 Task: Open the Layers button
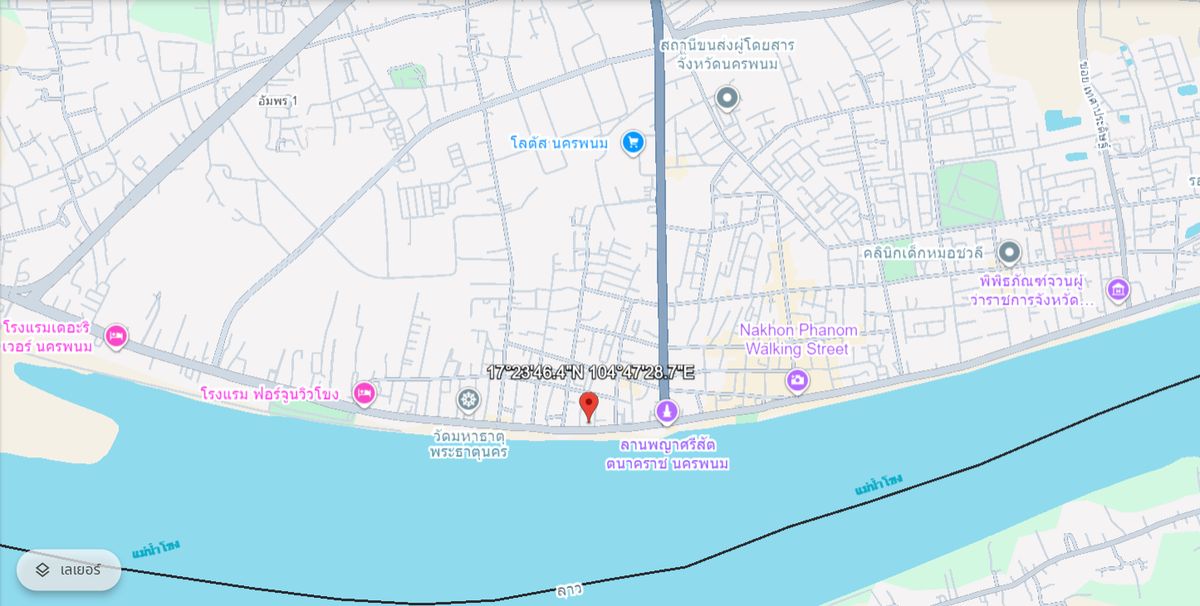pyautogui.click(x=69, y=570)
